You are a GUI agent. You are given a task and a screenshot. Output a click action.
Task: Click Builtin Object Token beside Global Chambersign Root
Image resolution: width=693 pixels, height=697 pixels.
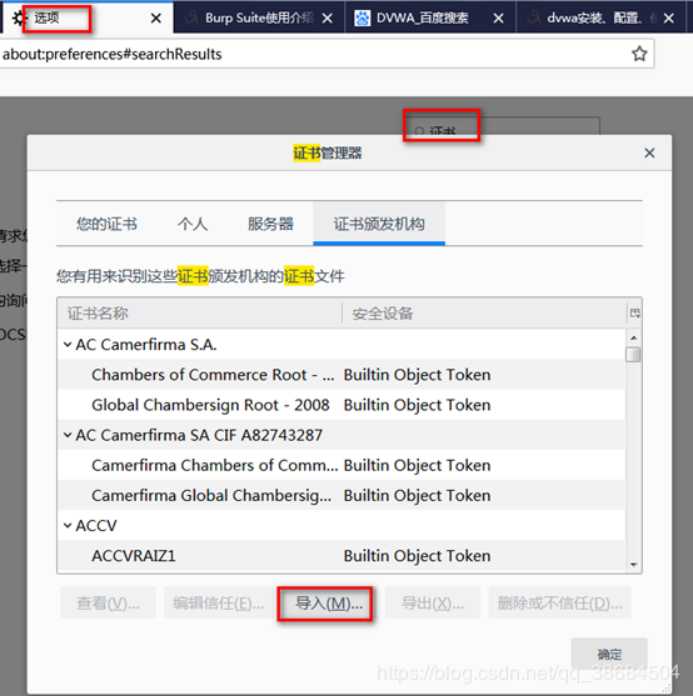(417, 405)
